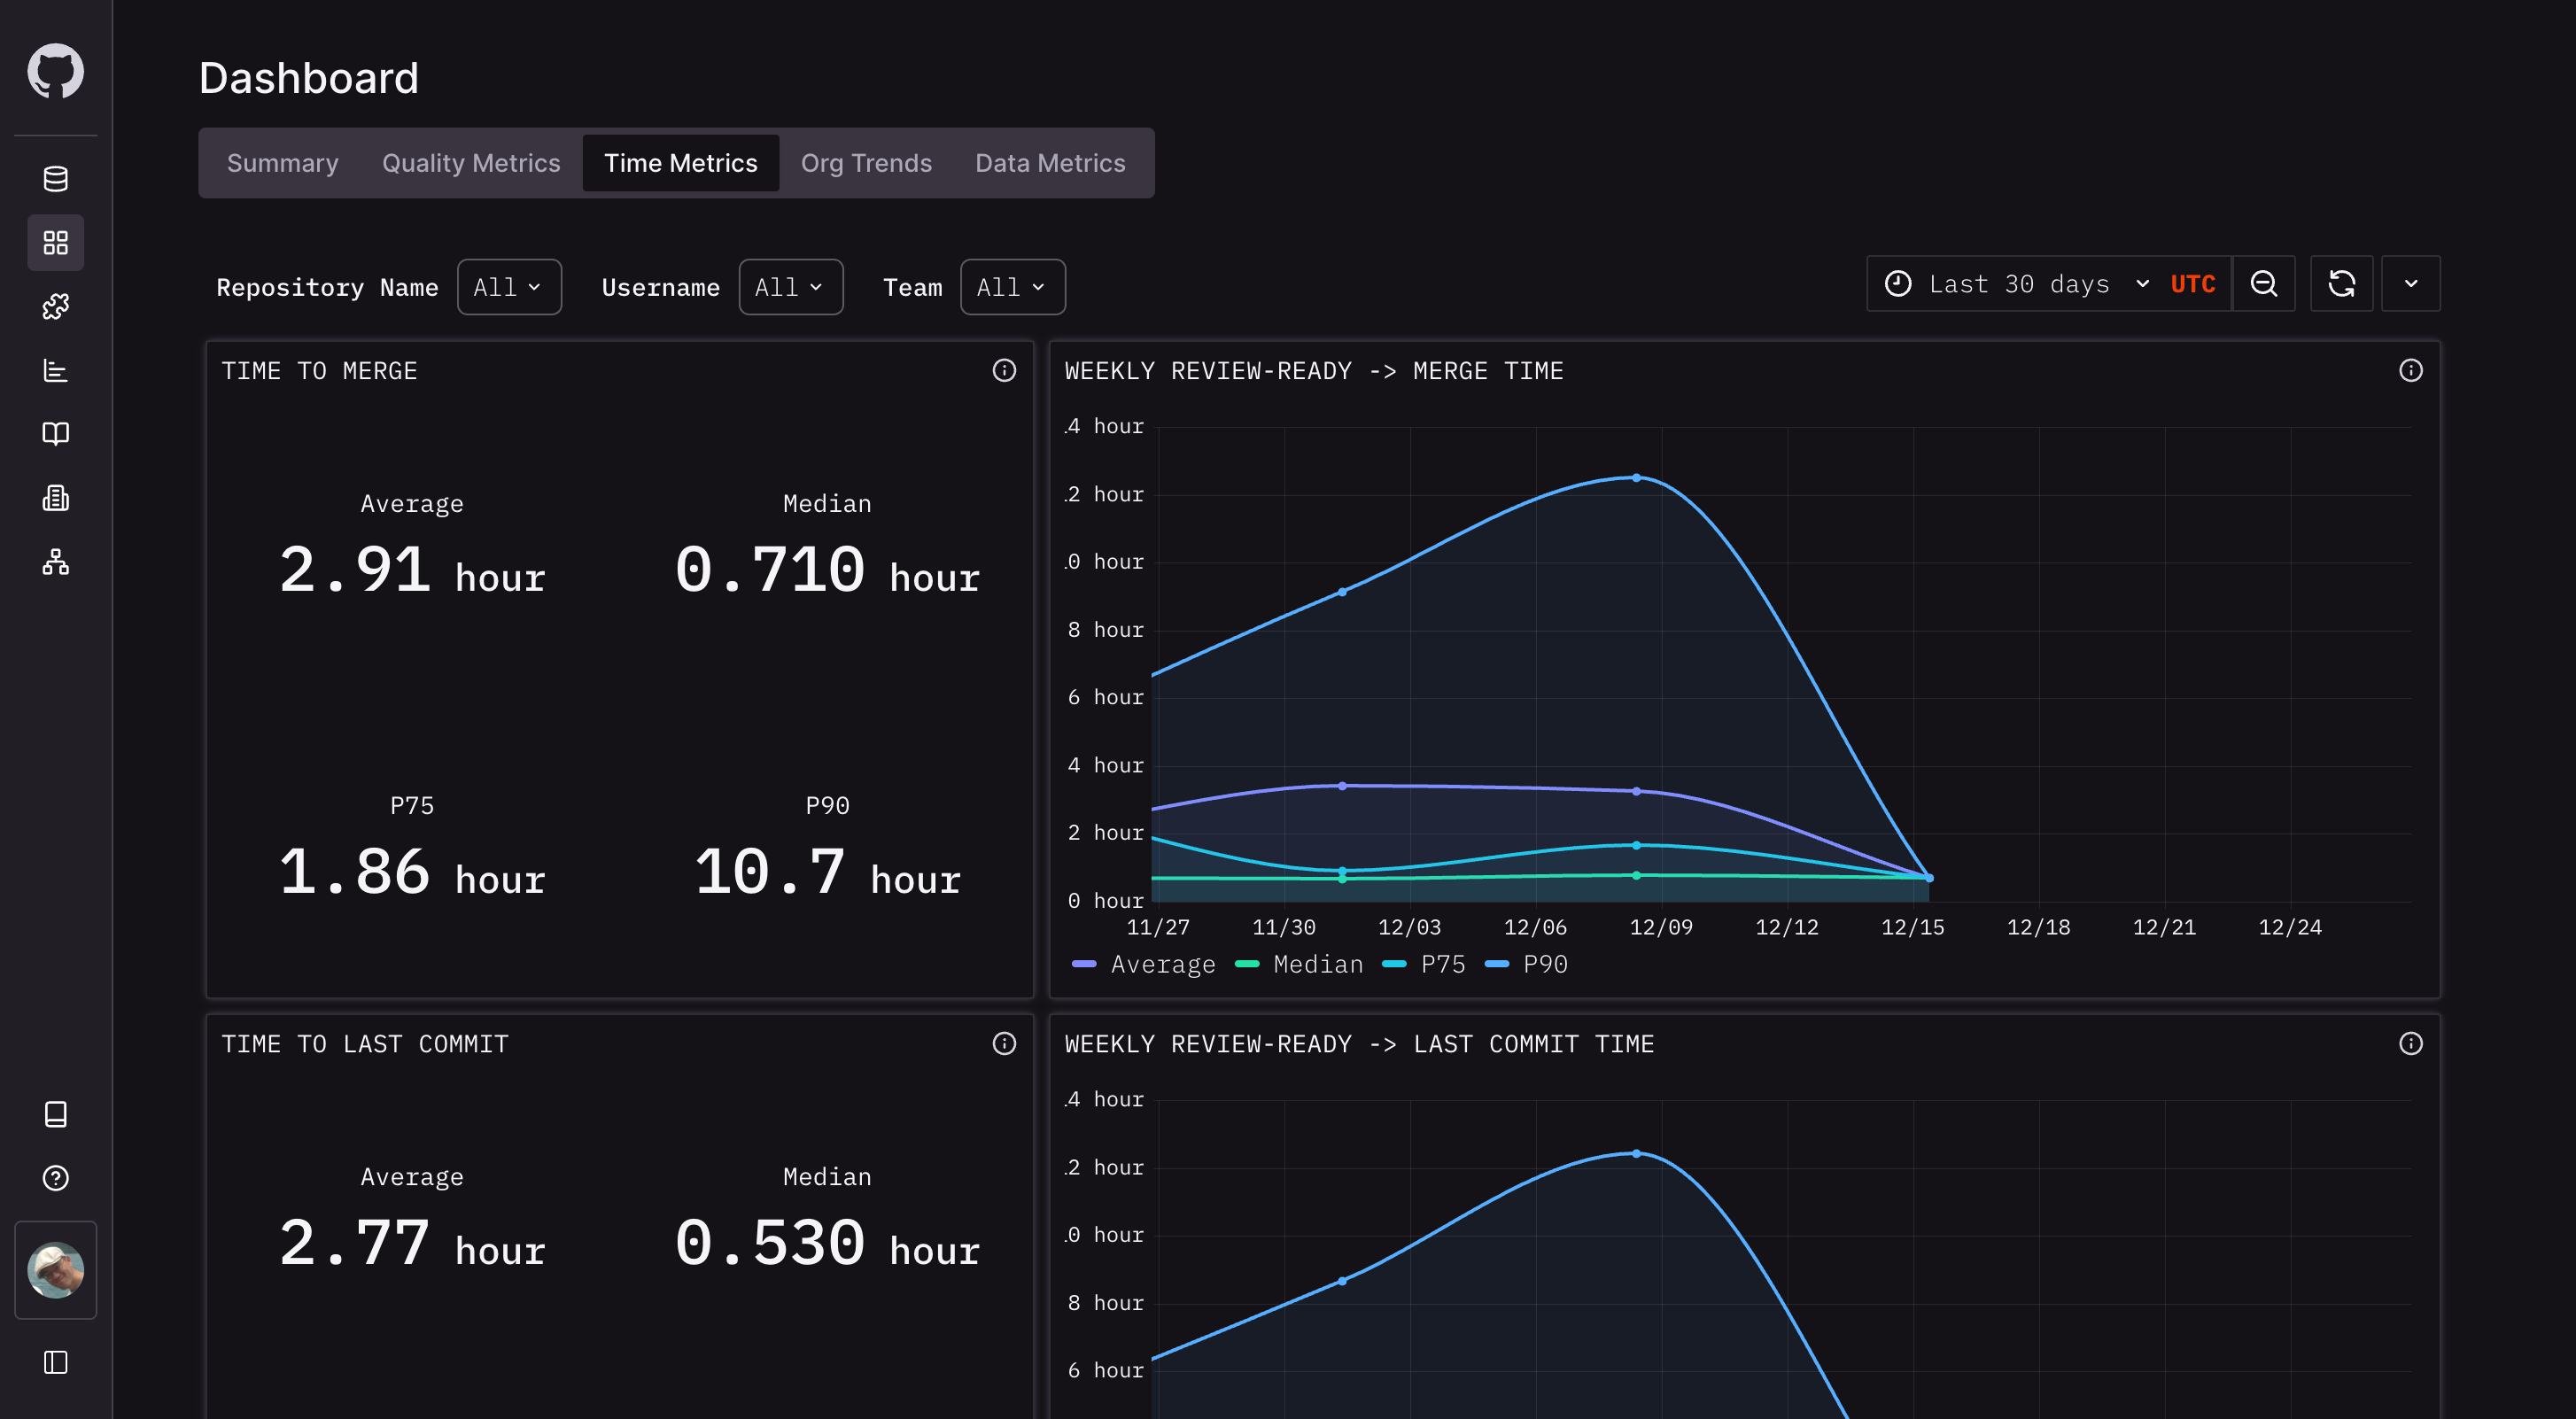2576x1419 pixels.
Task: Click the help question mark icon
Action: pos(55,1178)
